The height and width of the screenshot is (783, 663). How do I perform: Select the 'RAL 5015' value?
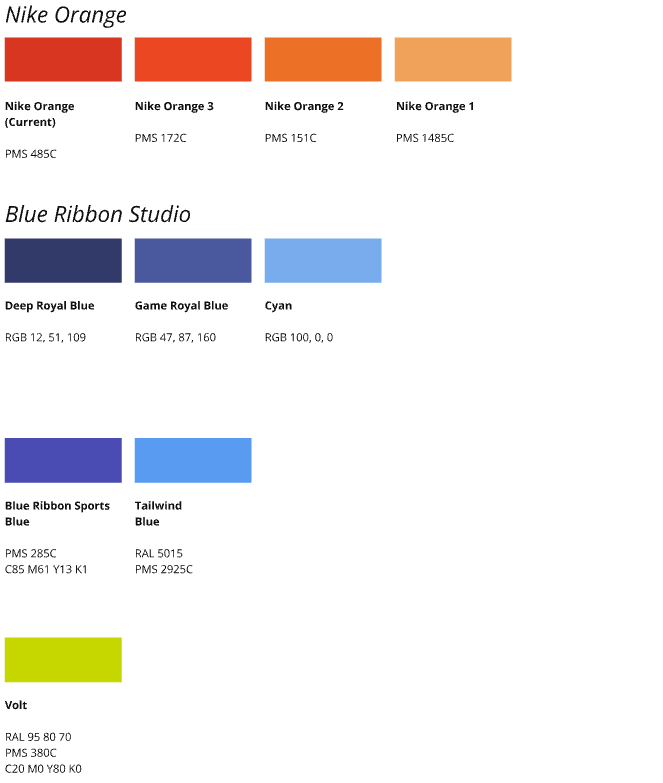pyautogui.click(x=159, y=553)
